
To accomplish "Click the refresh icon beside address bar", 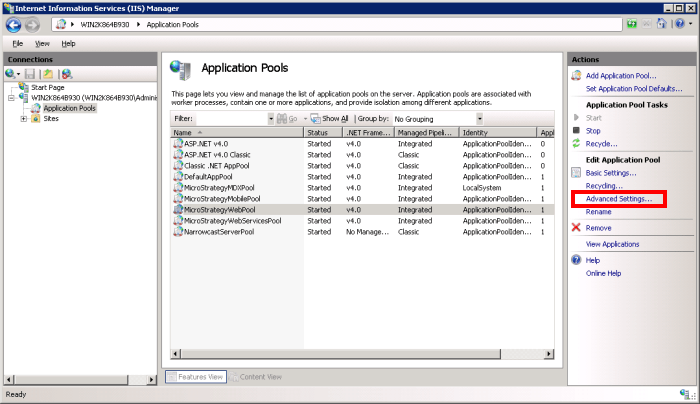I will 631,24.
